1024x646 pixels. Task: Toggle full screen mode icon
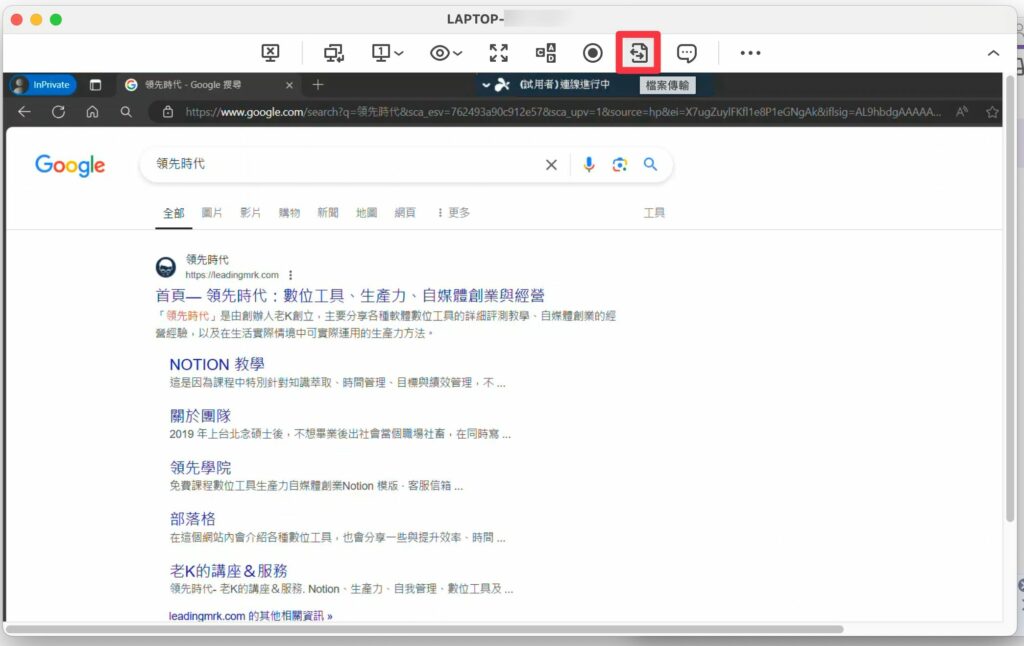498,53
